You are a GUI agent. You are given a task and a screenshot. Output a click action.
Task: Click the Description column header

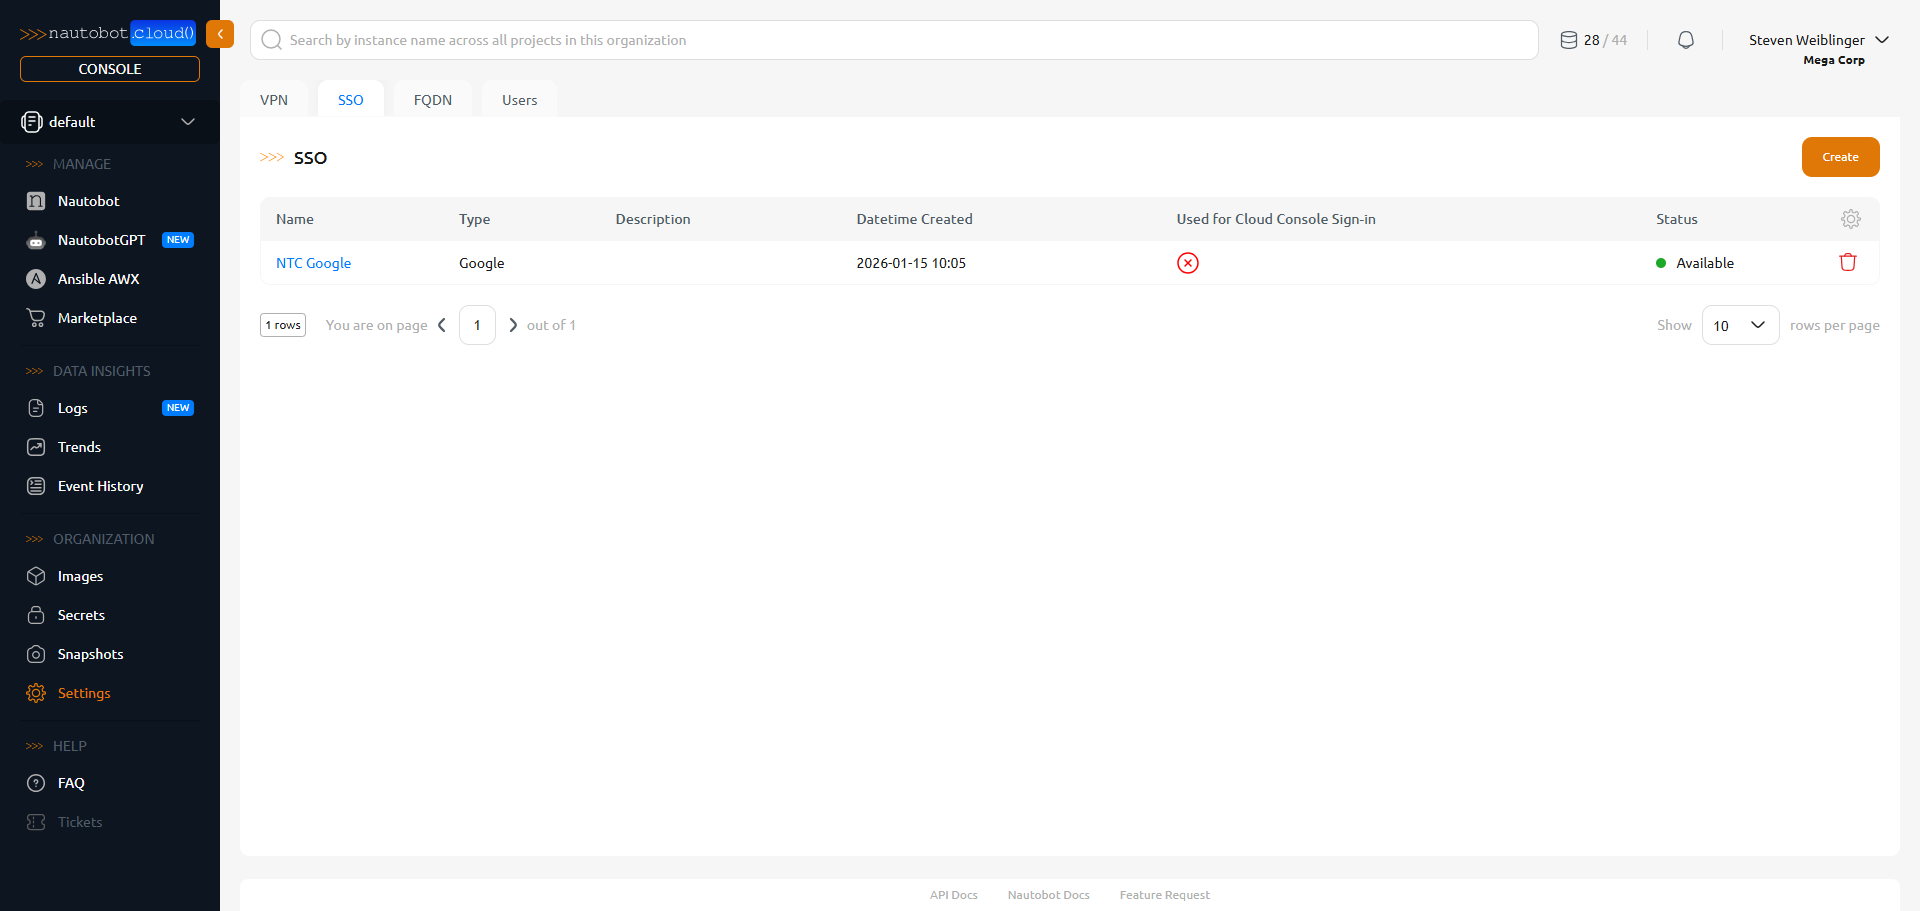click(653, 219)
